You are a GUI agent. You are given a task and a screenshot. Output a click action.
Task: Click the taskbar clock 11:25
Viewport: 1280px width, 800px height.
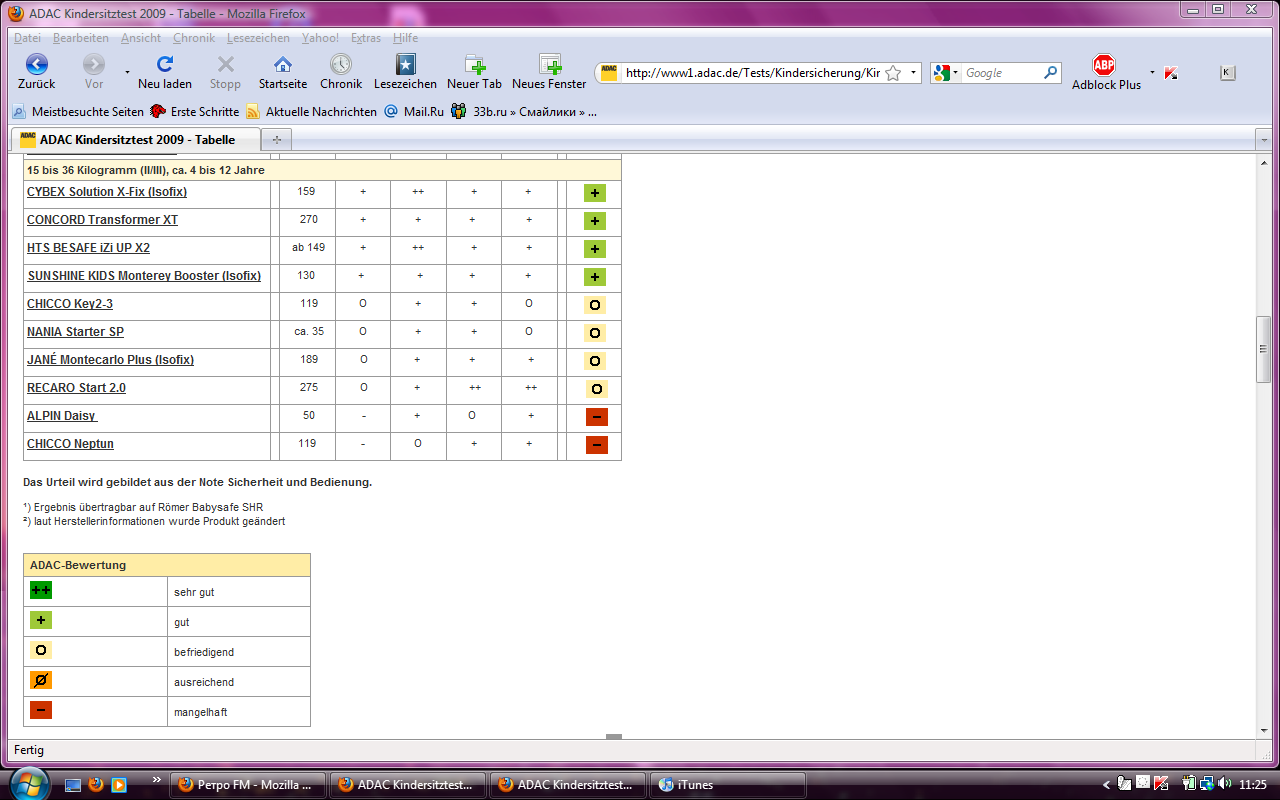coord(1253,785)
